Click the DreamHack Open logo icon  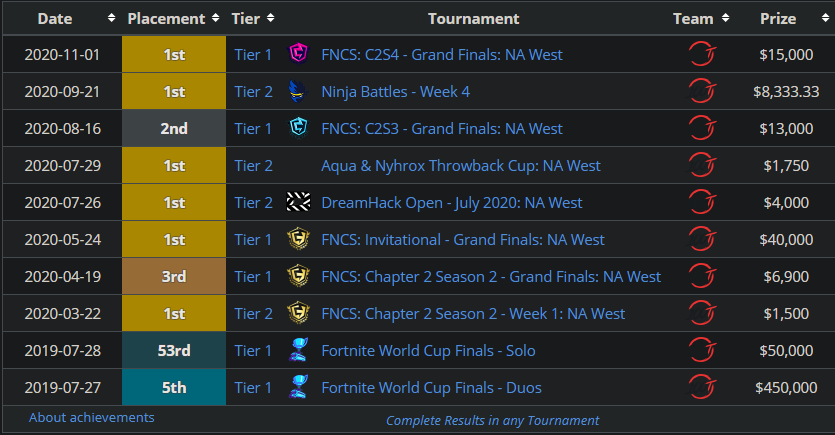[298, 202]
